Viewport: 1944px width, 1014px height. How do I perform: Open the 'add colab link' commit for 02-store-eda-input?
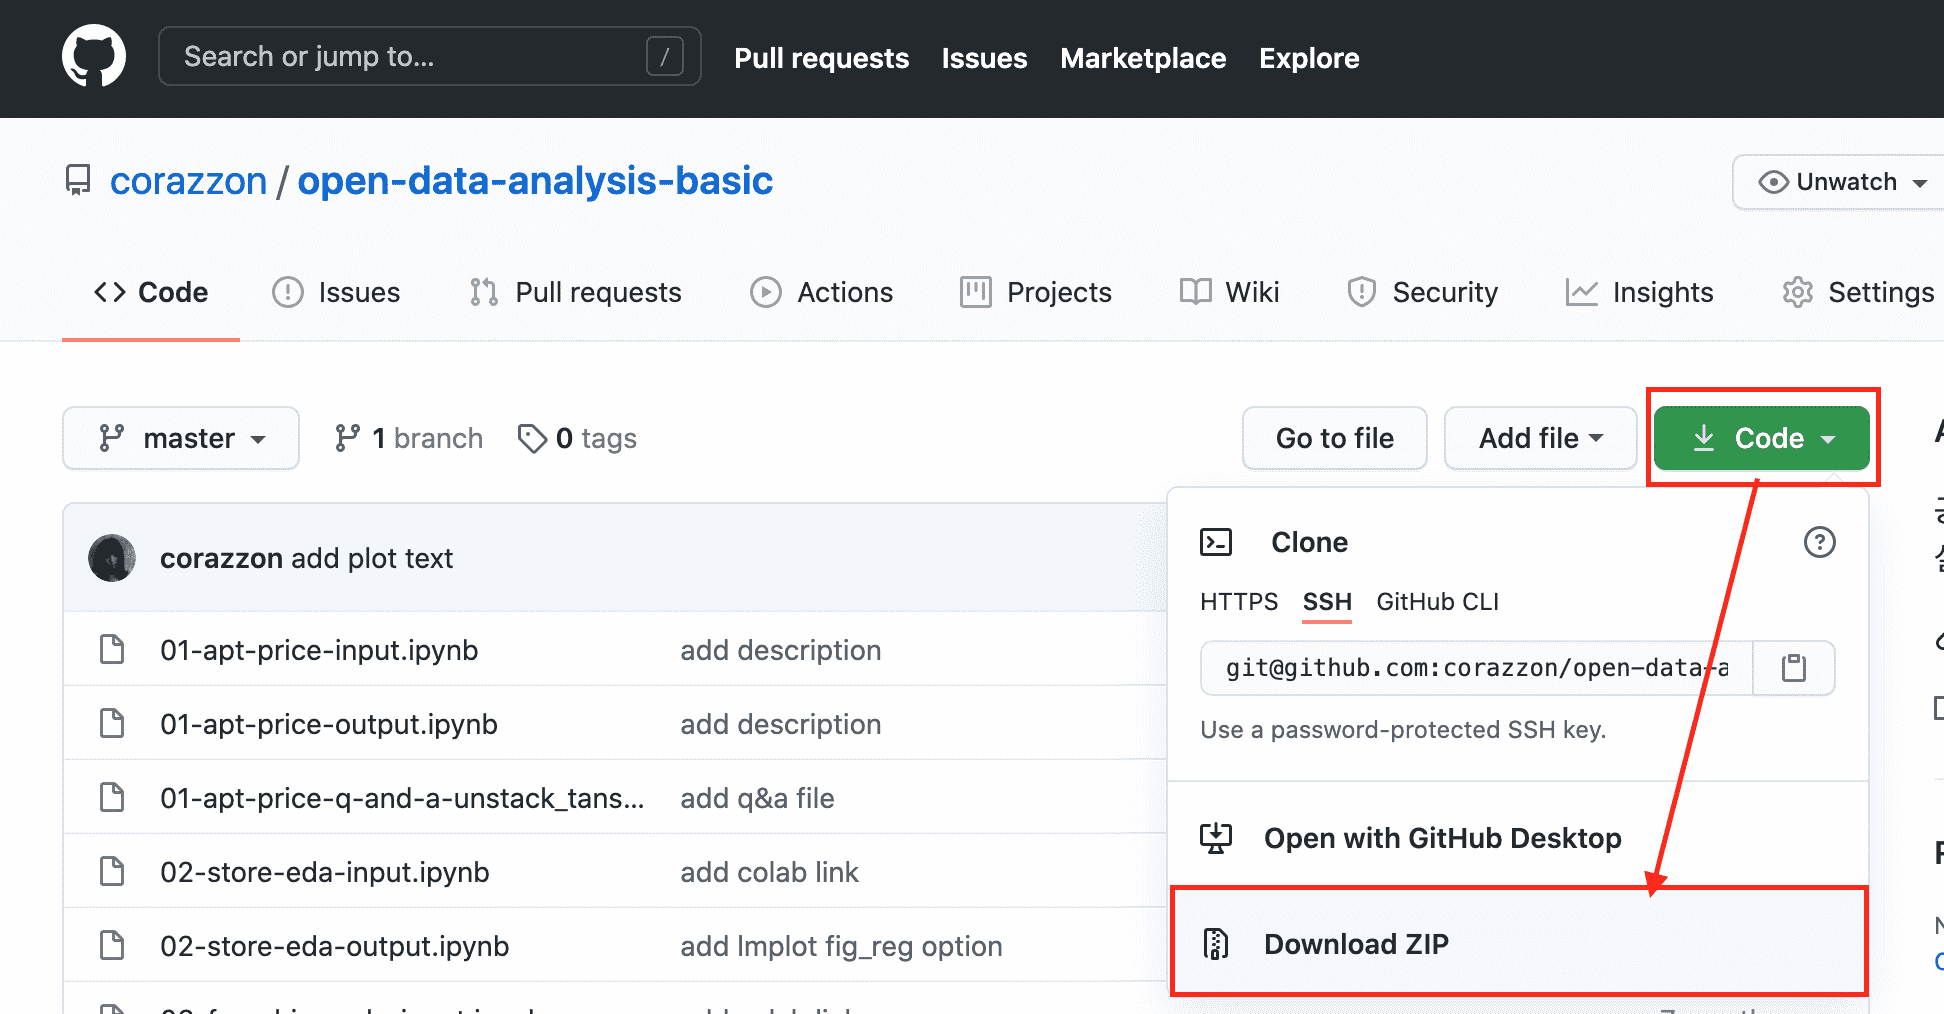(x=769, y=872)
